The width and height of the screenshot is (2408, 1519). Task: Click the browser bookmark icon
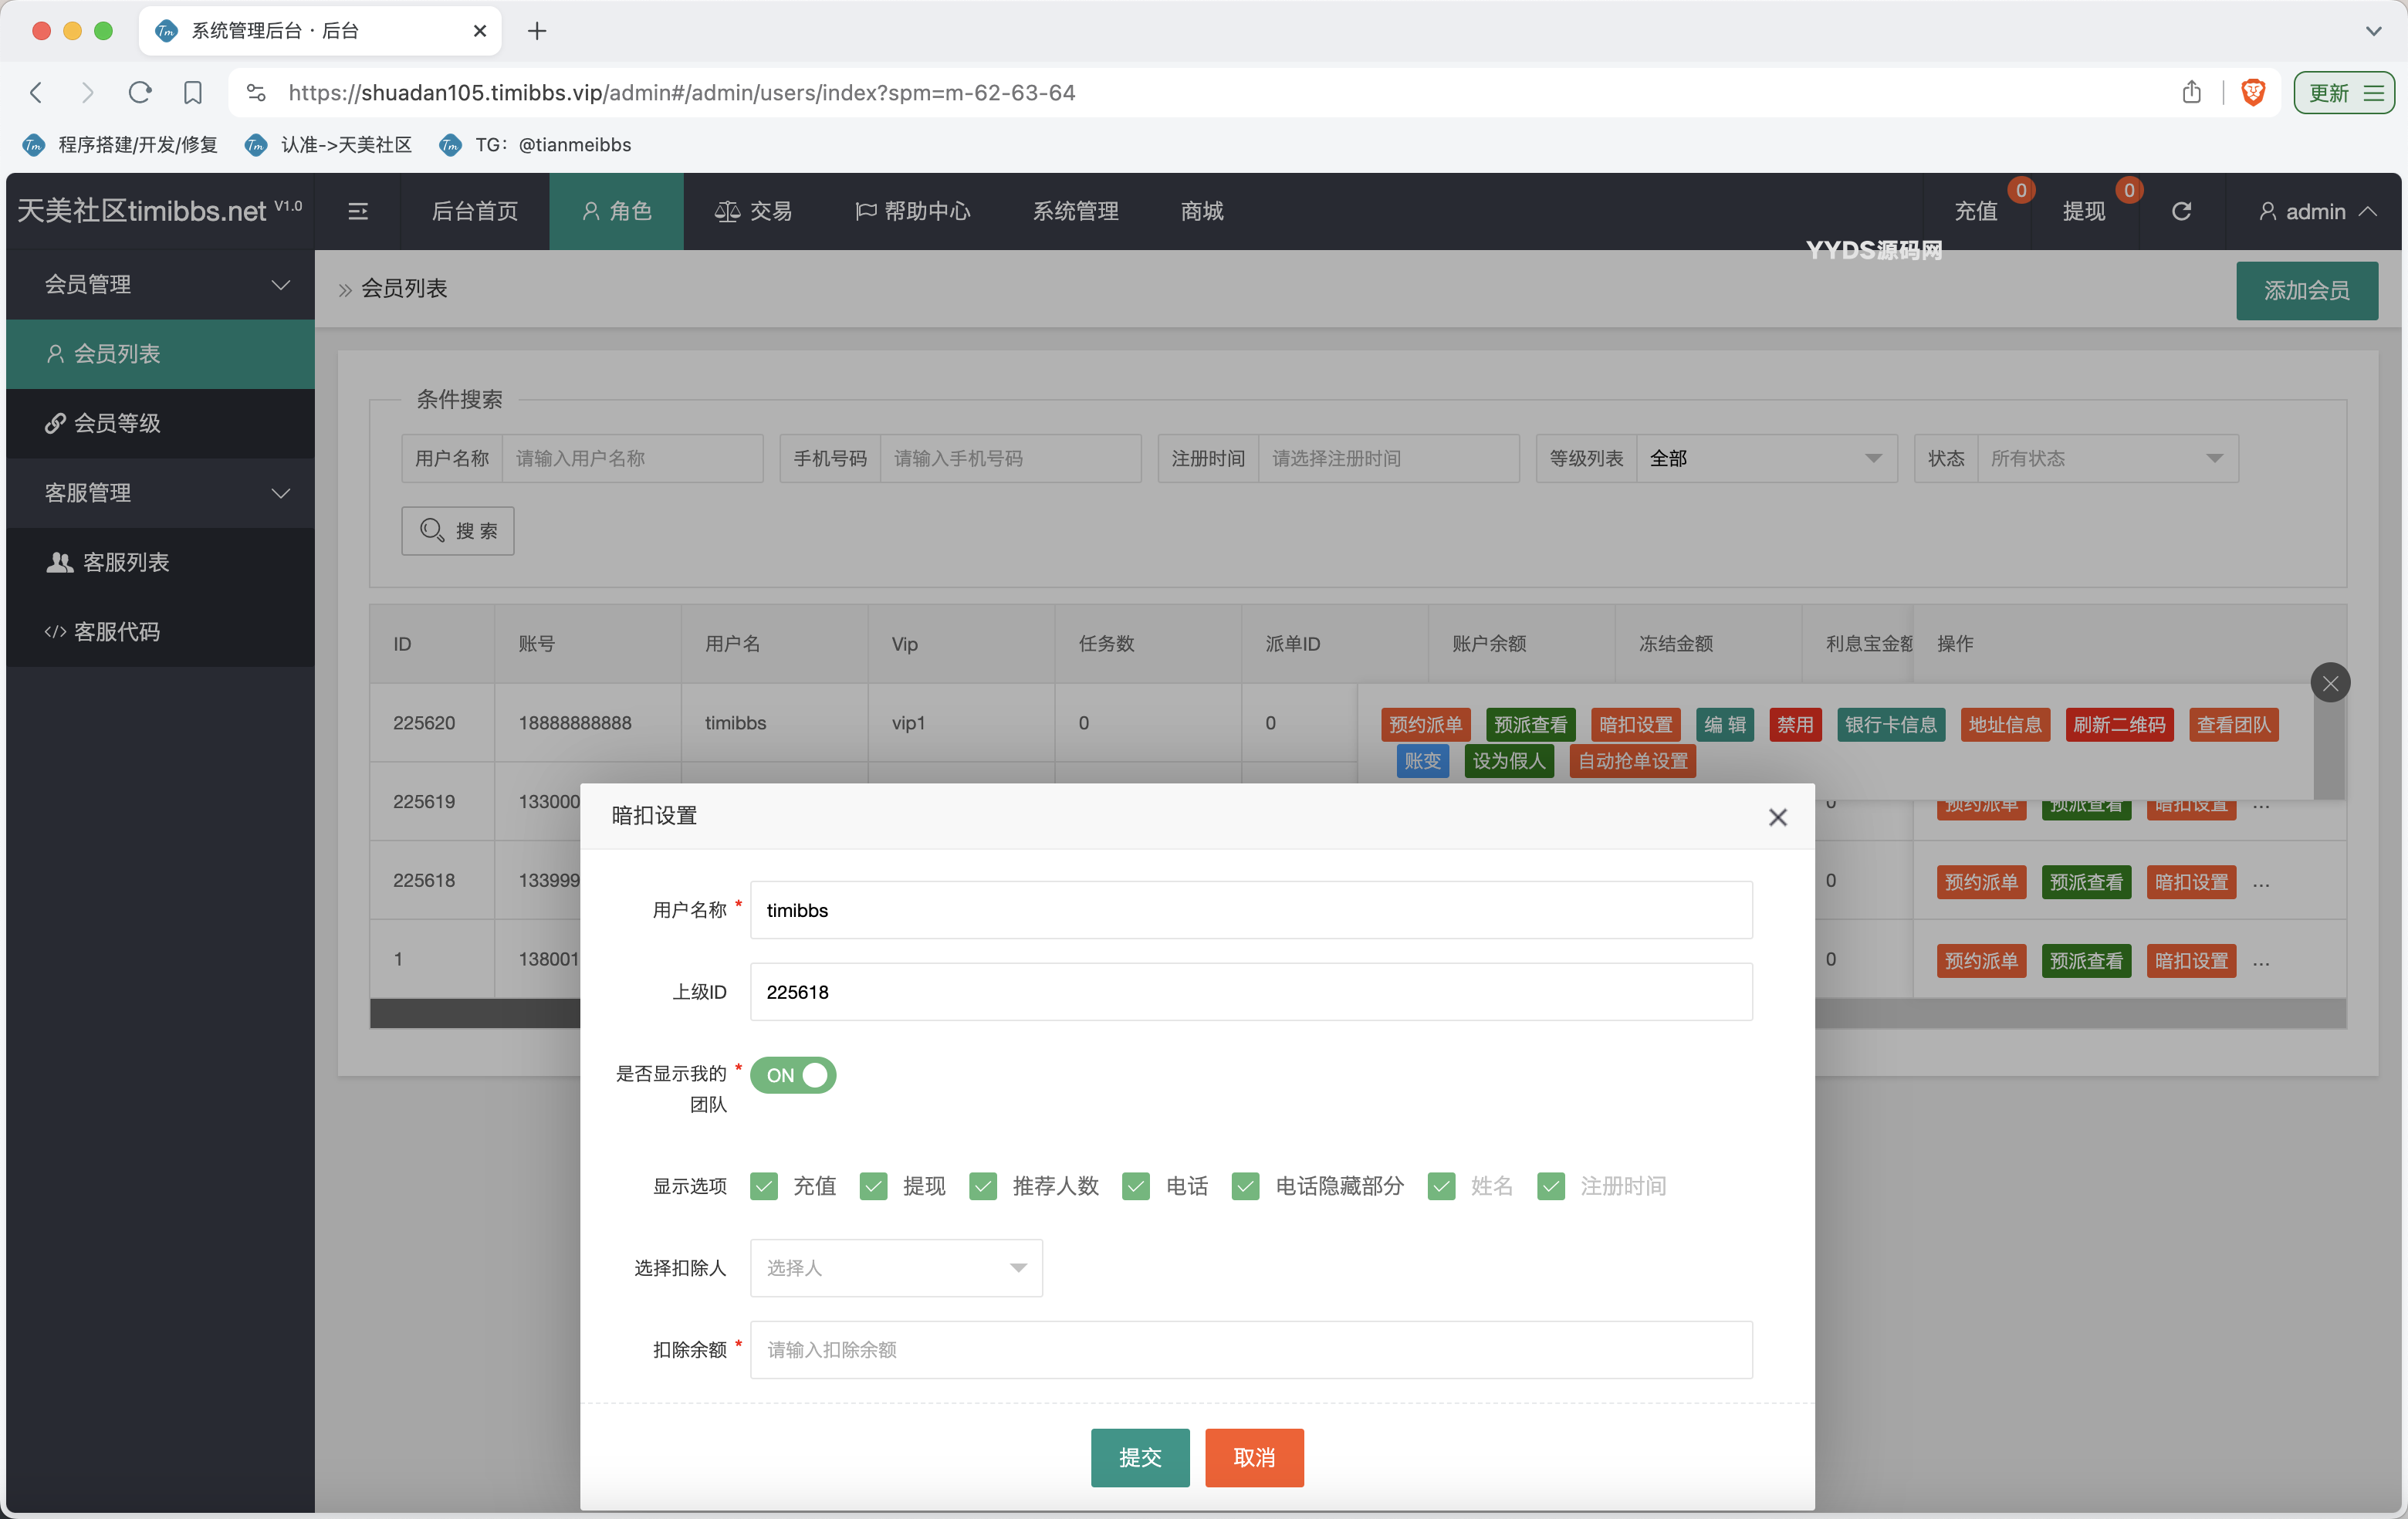[x=193, y=92]
